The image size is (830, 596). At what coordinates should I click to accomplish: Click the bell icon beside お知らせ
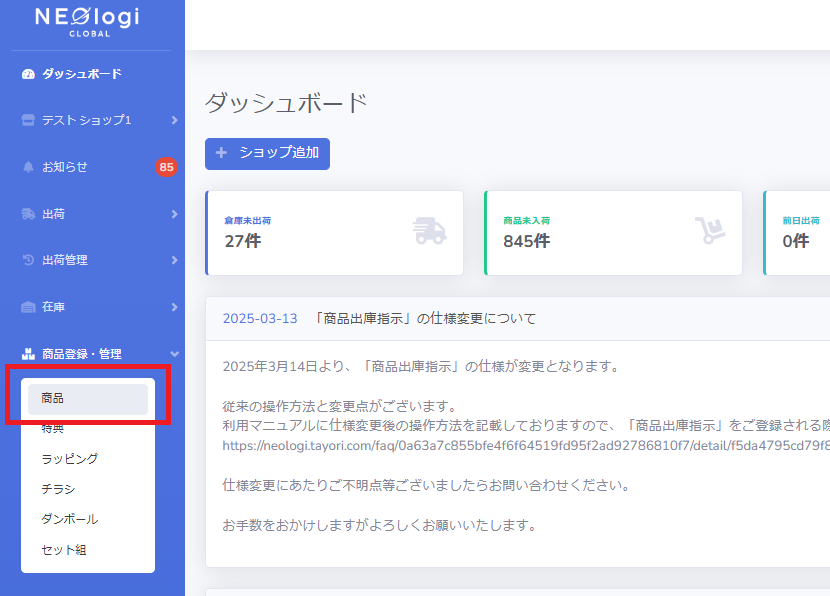(28, 167)
